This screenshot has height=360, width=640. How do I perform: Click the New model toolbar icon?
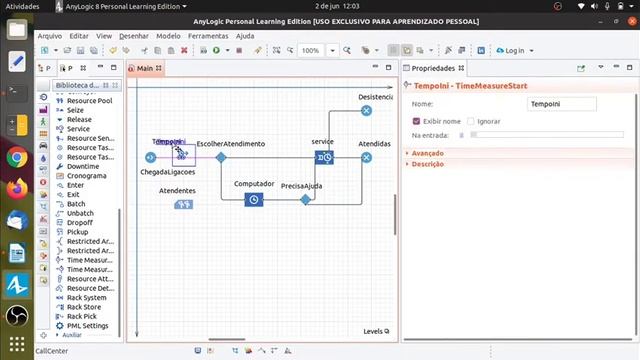tap(44, 50)
